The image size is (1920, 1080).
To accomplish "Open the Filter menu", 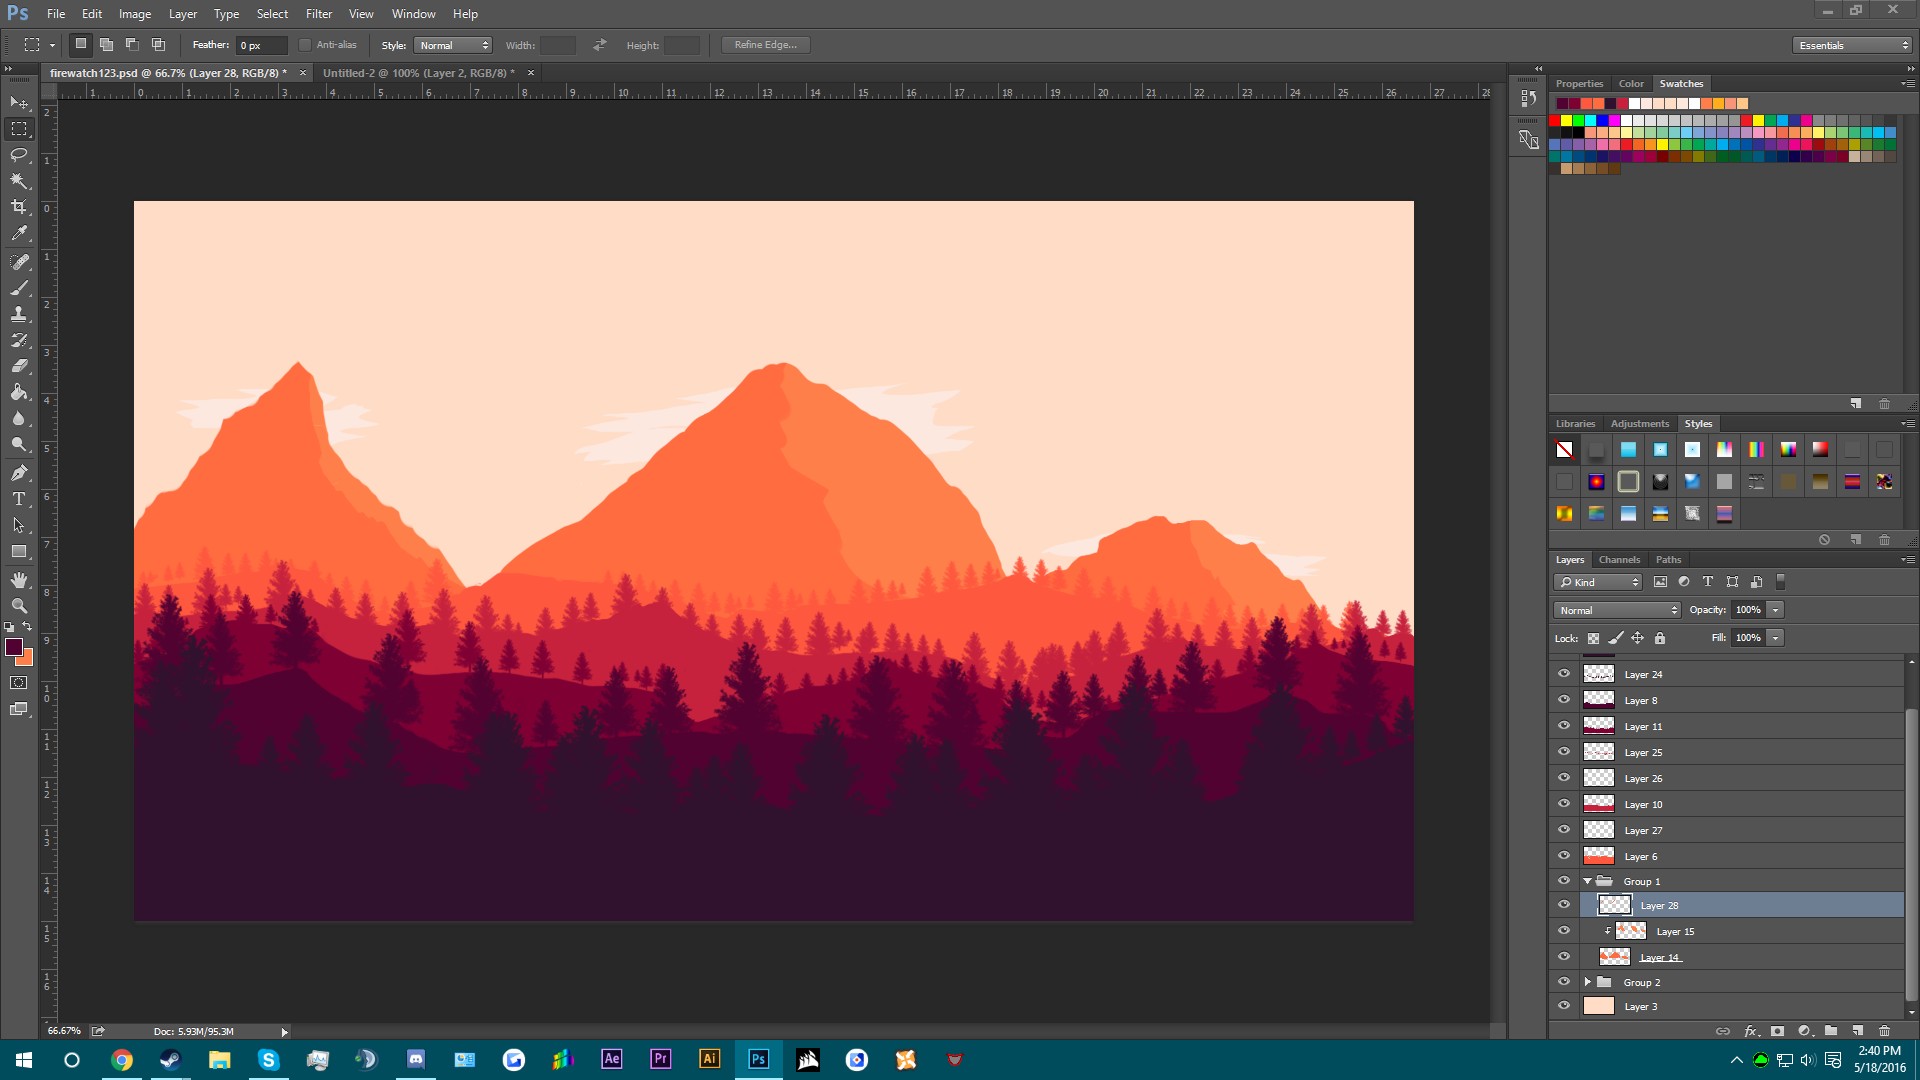I will [319, 14].
